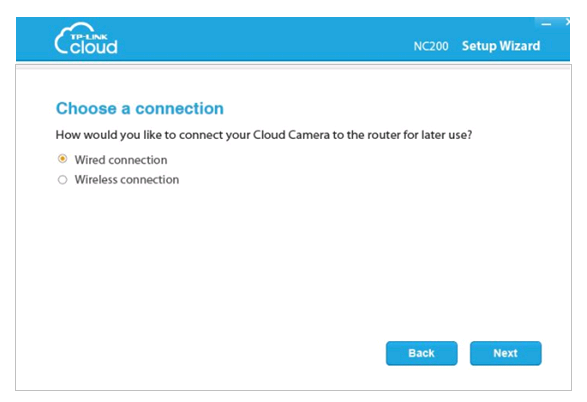Close the Setup Wizard window

click(568, 22)
